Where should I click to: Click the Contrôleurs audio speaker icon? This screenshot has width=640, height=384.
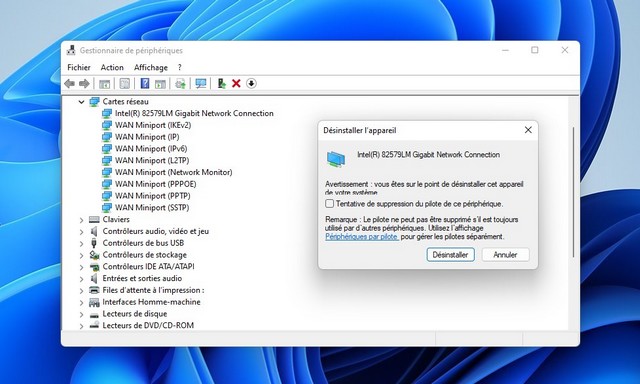[x=94, y=231]
